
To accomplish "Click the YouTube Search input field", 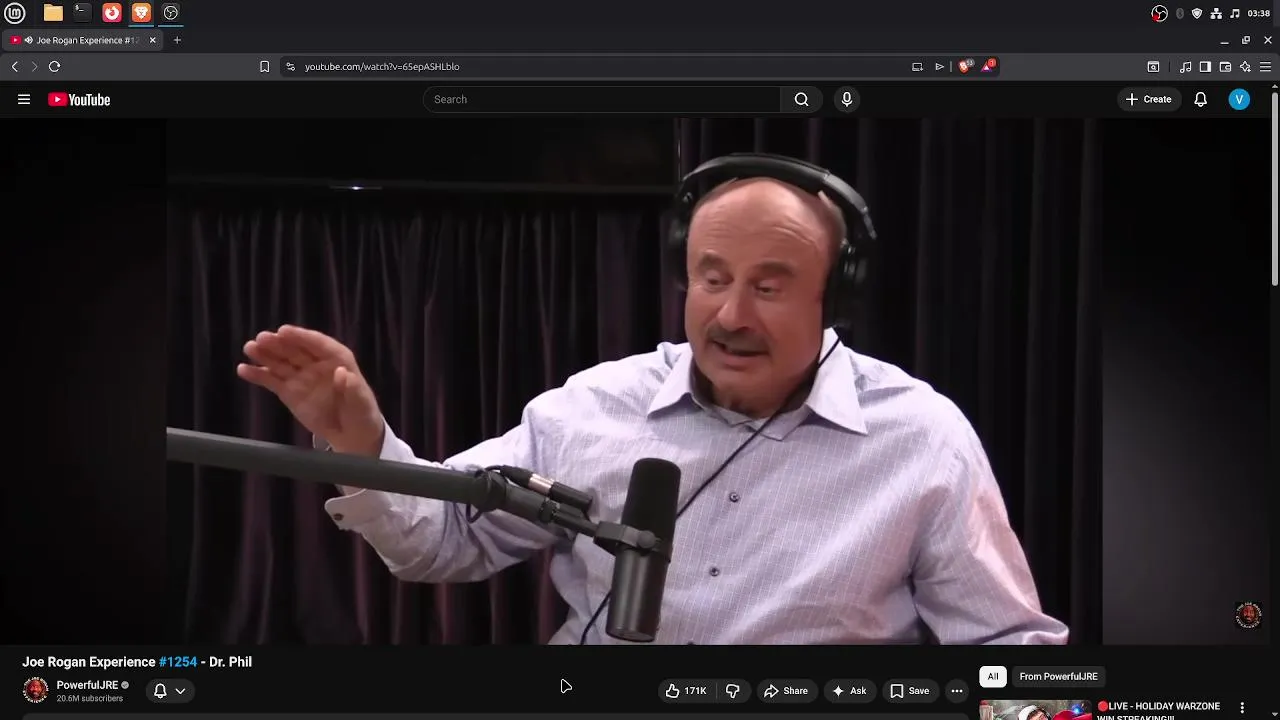I will pos(602,99).
